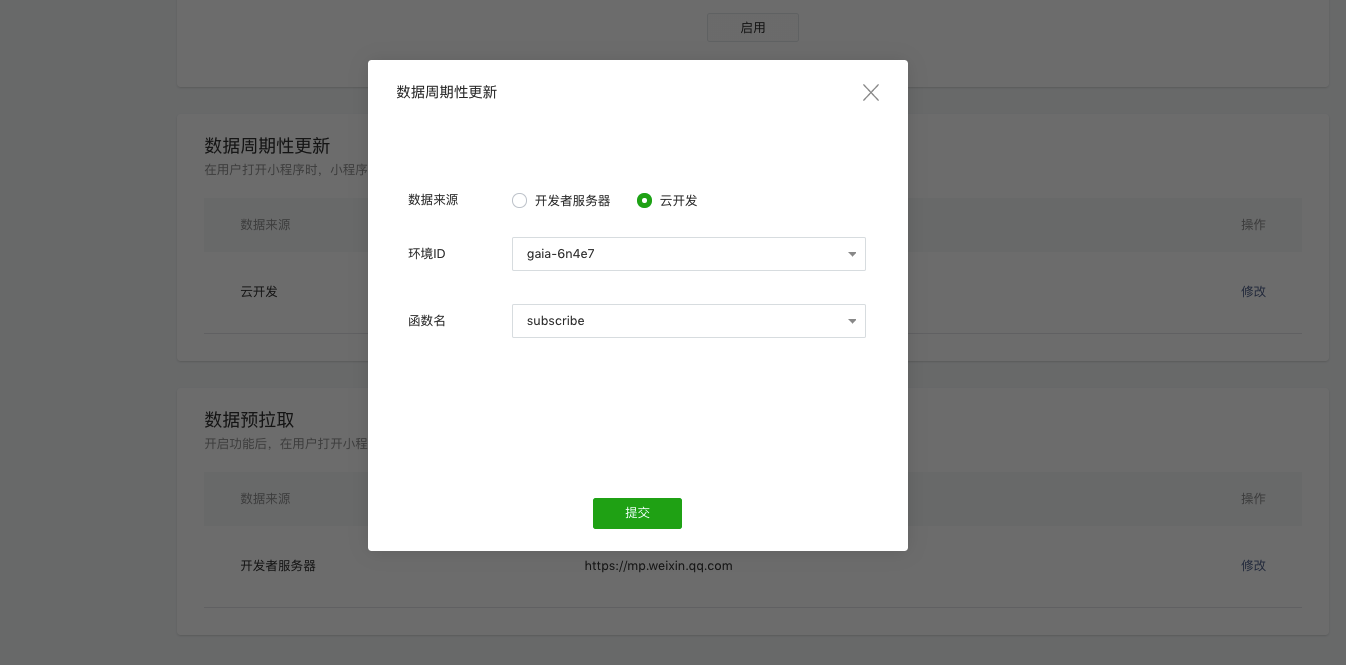
Task: Click the 数据来源 label in dialog
Action: coord(433,200)
